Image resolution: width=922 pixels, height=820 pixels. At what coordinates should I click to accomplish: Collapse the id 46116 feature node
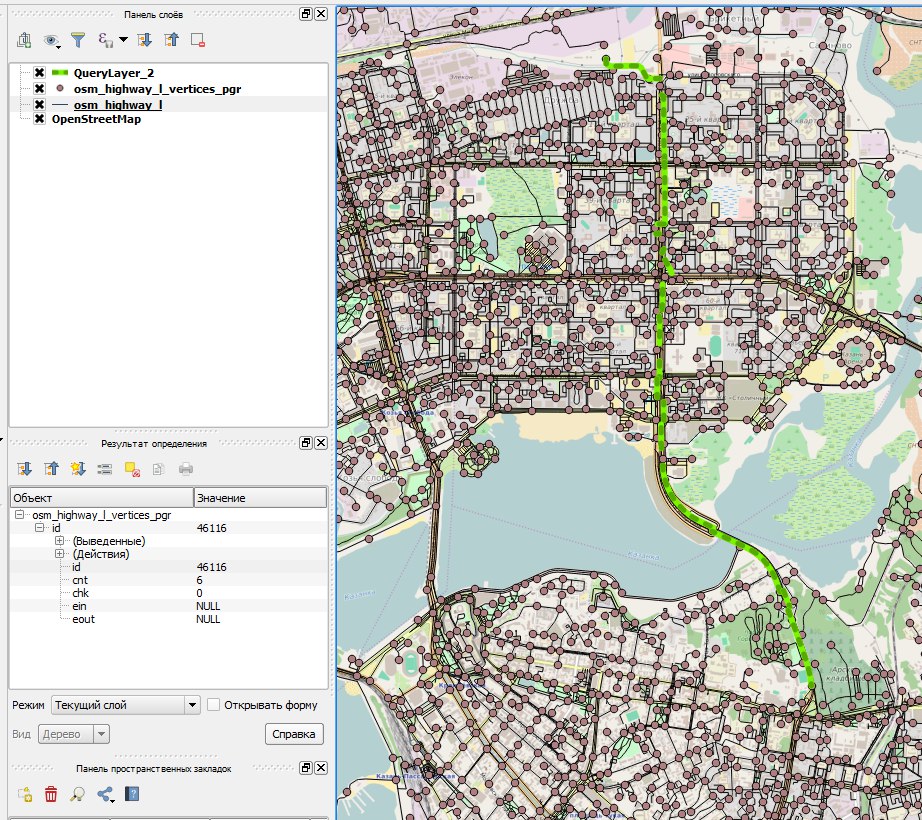40,527
